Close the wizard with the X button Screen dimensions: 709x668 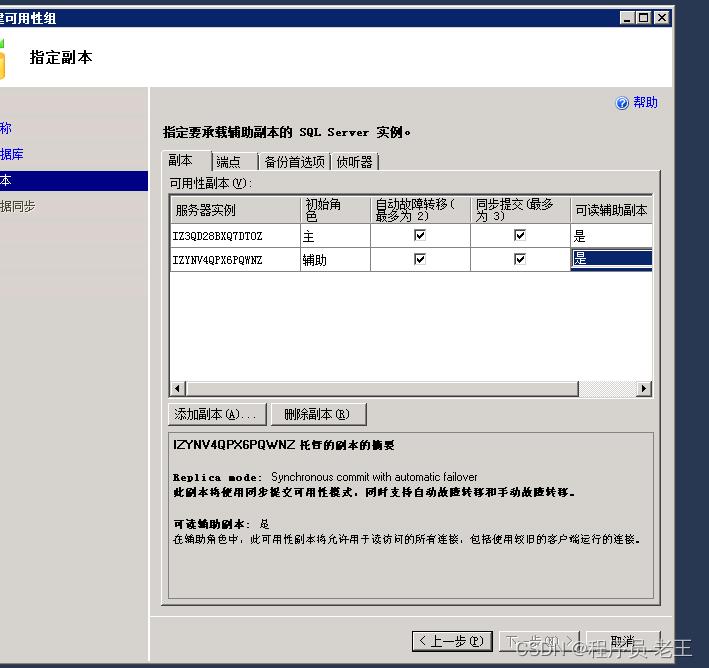tap(662, 17)
